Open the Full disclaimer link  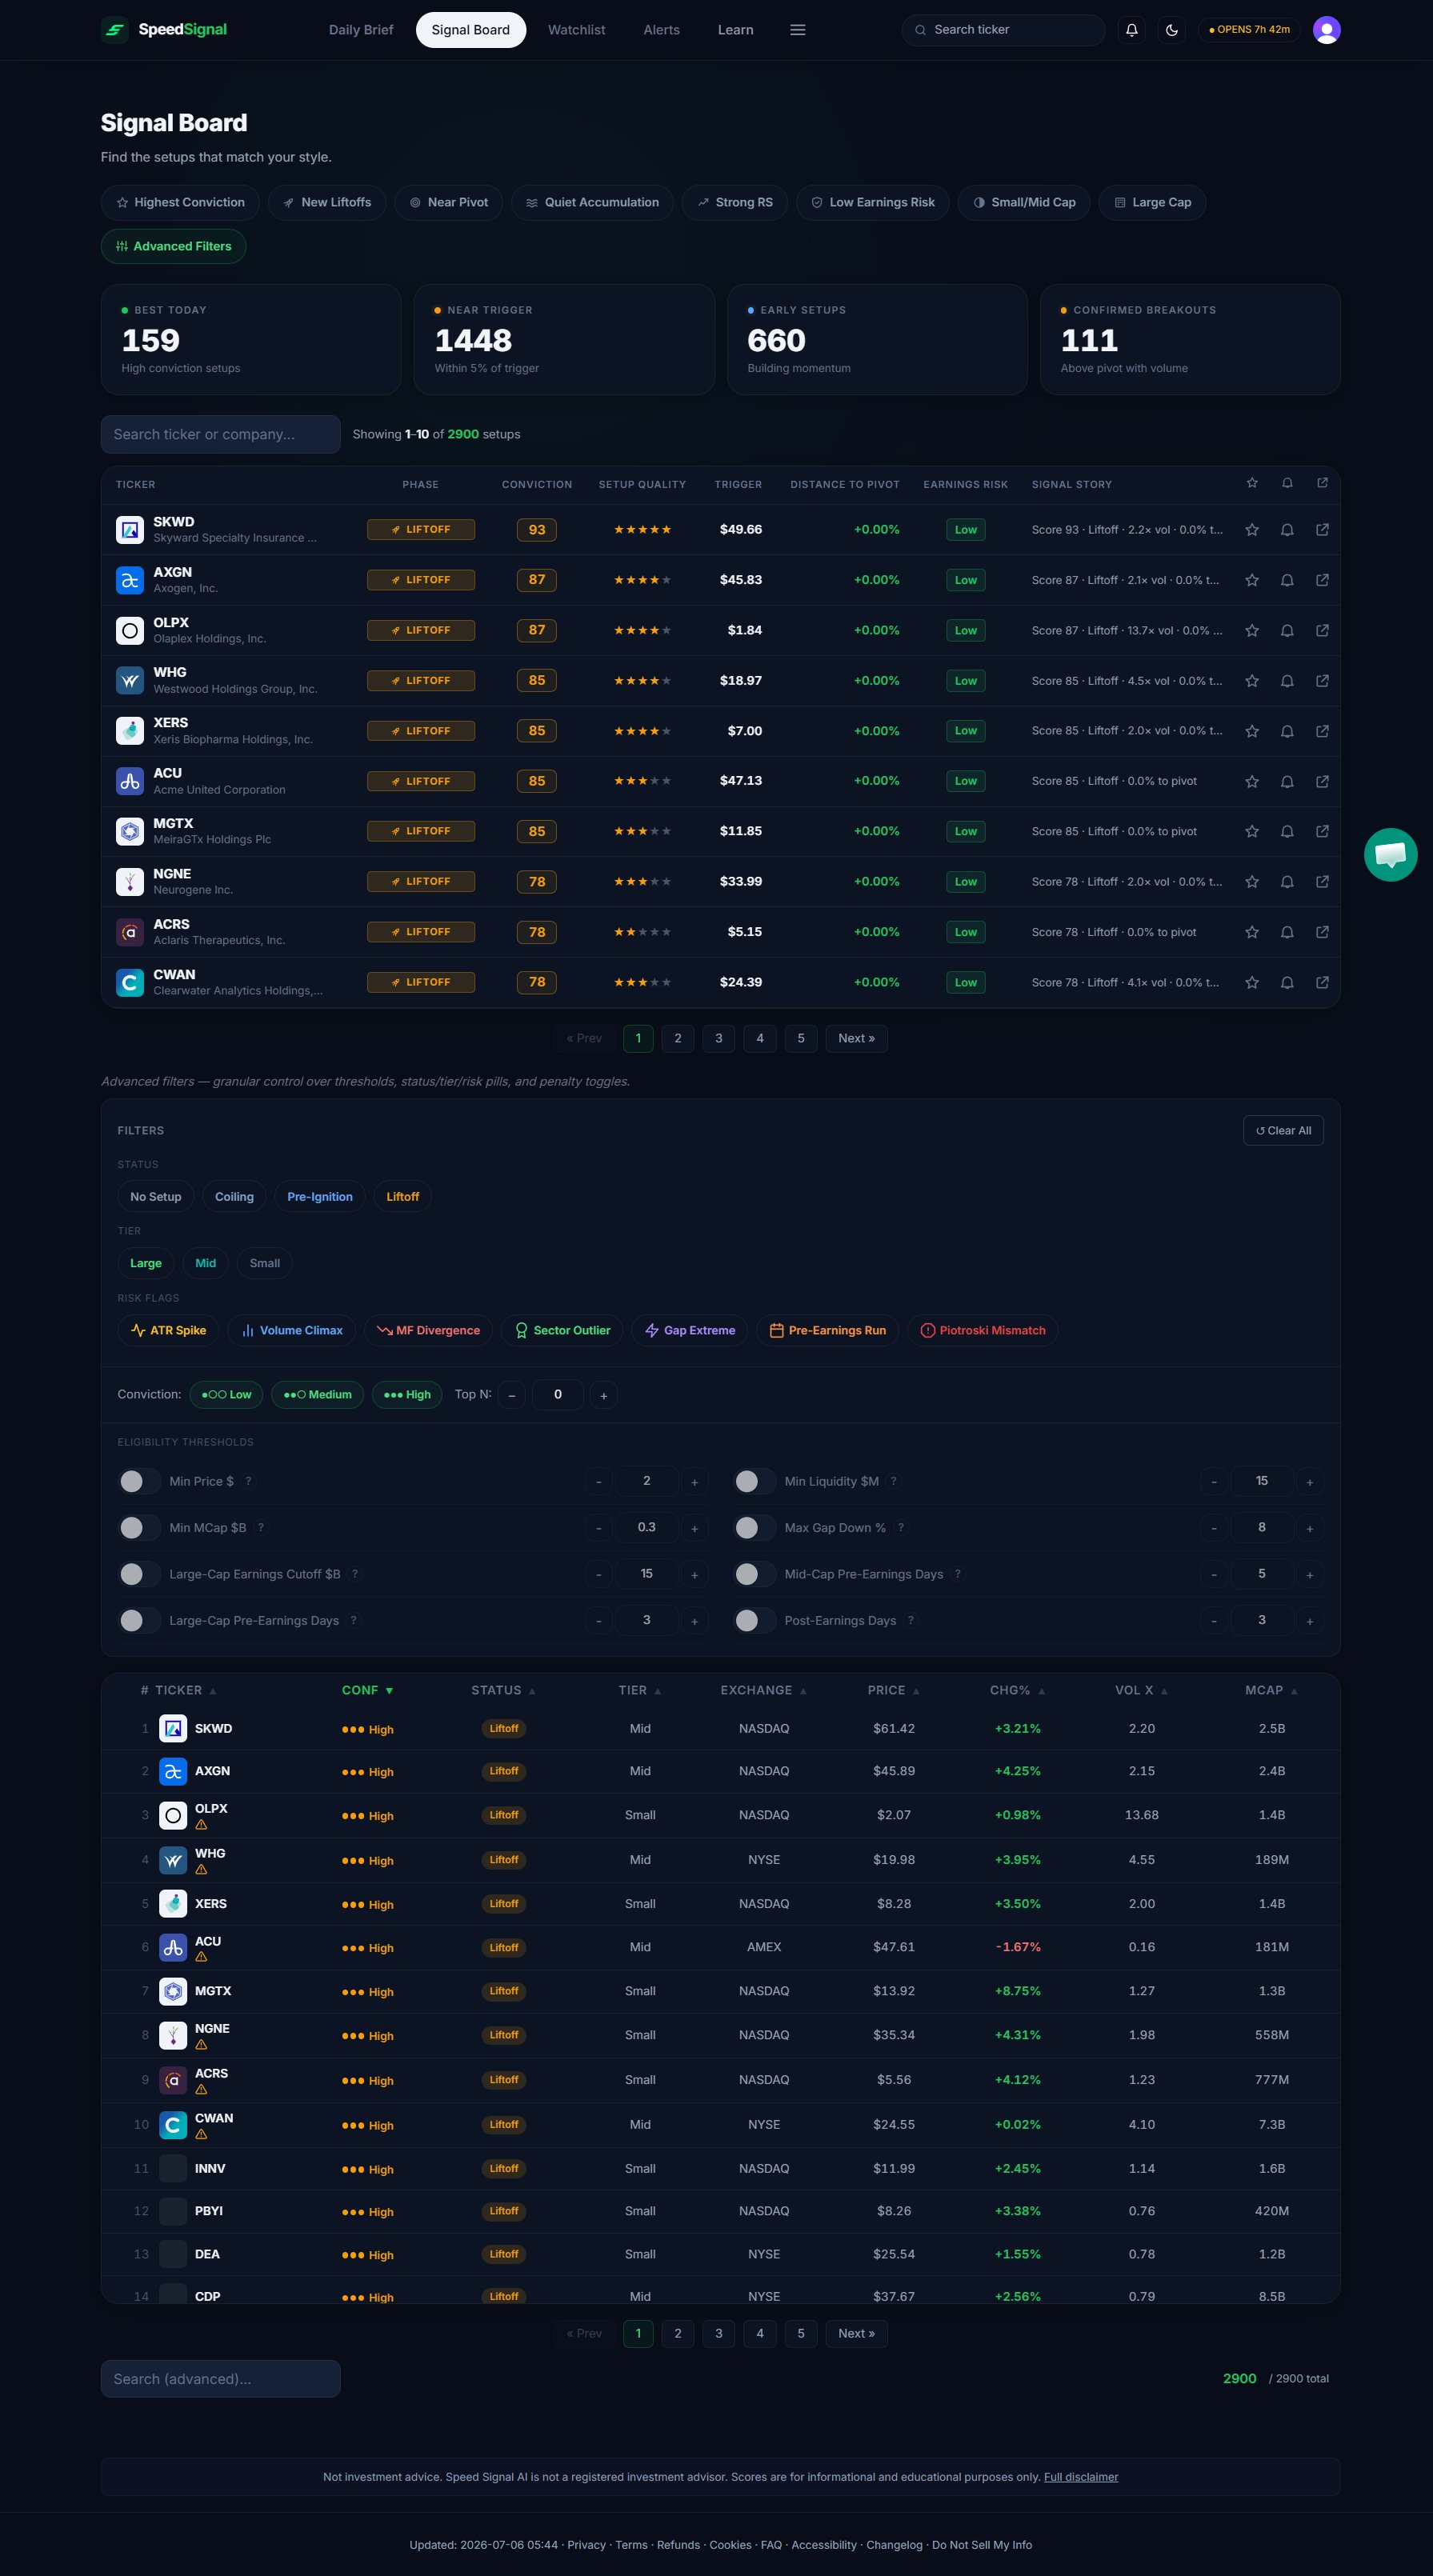(1081, 2477)
